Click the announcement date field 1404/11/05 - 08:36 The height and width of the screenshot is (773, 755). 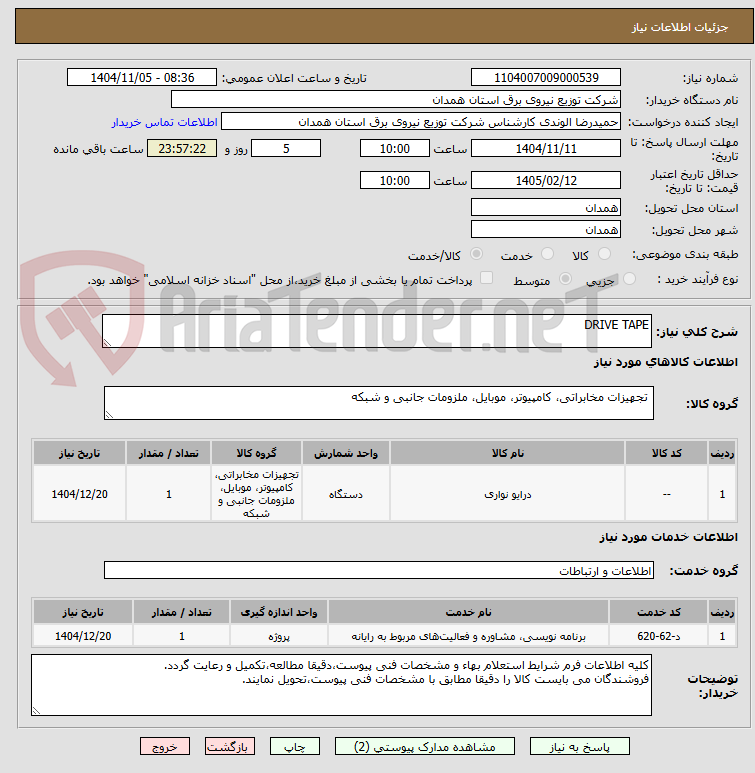(142, 77)
